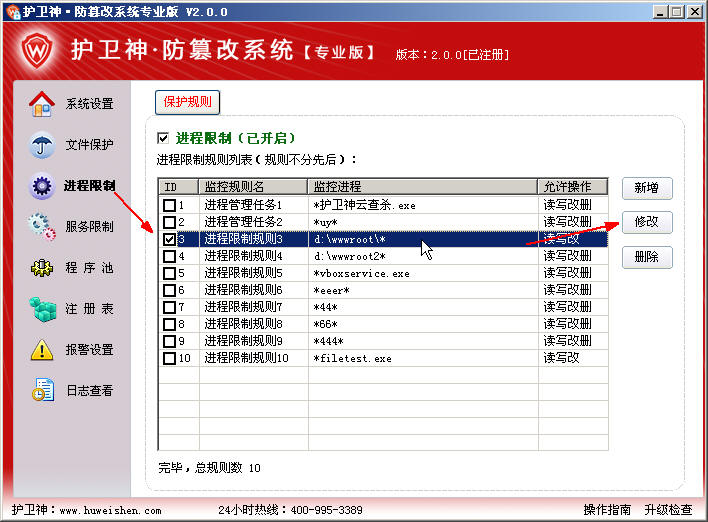Toggle the 进程限制（已开启）checkbox
Image resolution: width=708 pixels, height=522 pixels.
(163, 138)
